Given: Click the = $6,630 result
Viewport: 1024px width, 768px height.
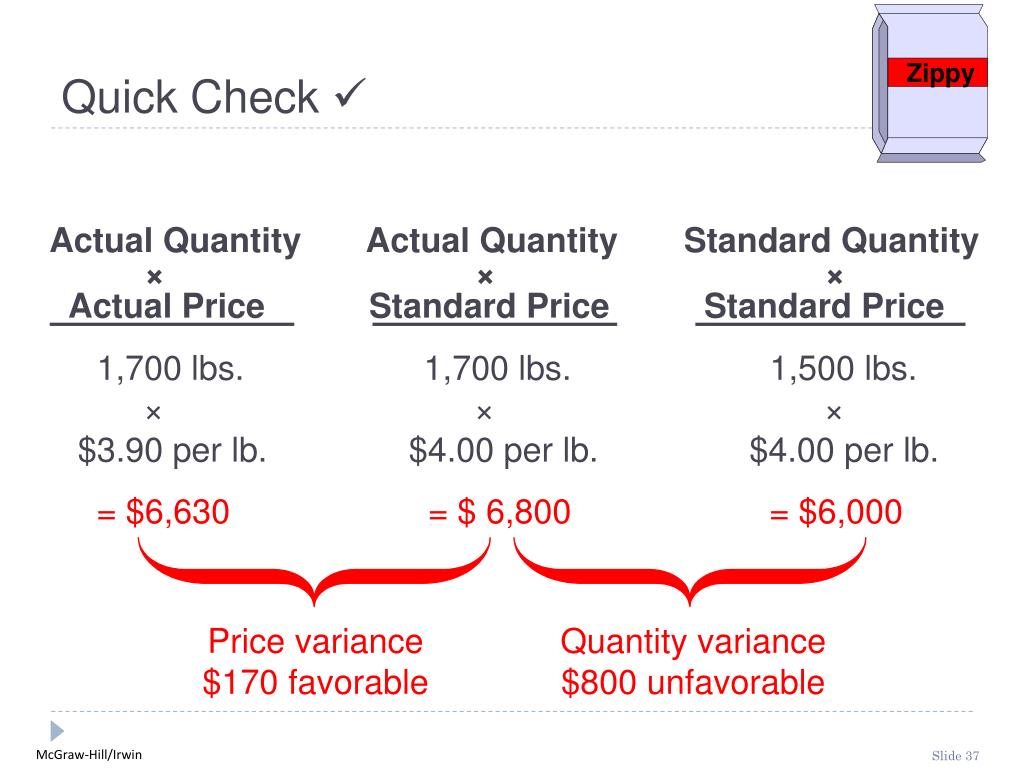Looking at the screenshot, I should [x=163, y=511].
